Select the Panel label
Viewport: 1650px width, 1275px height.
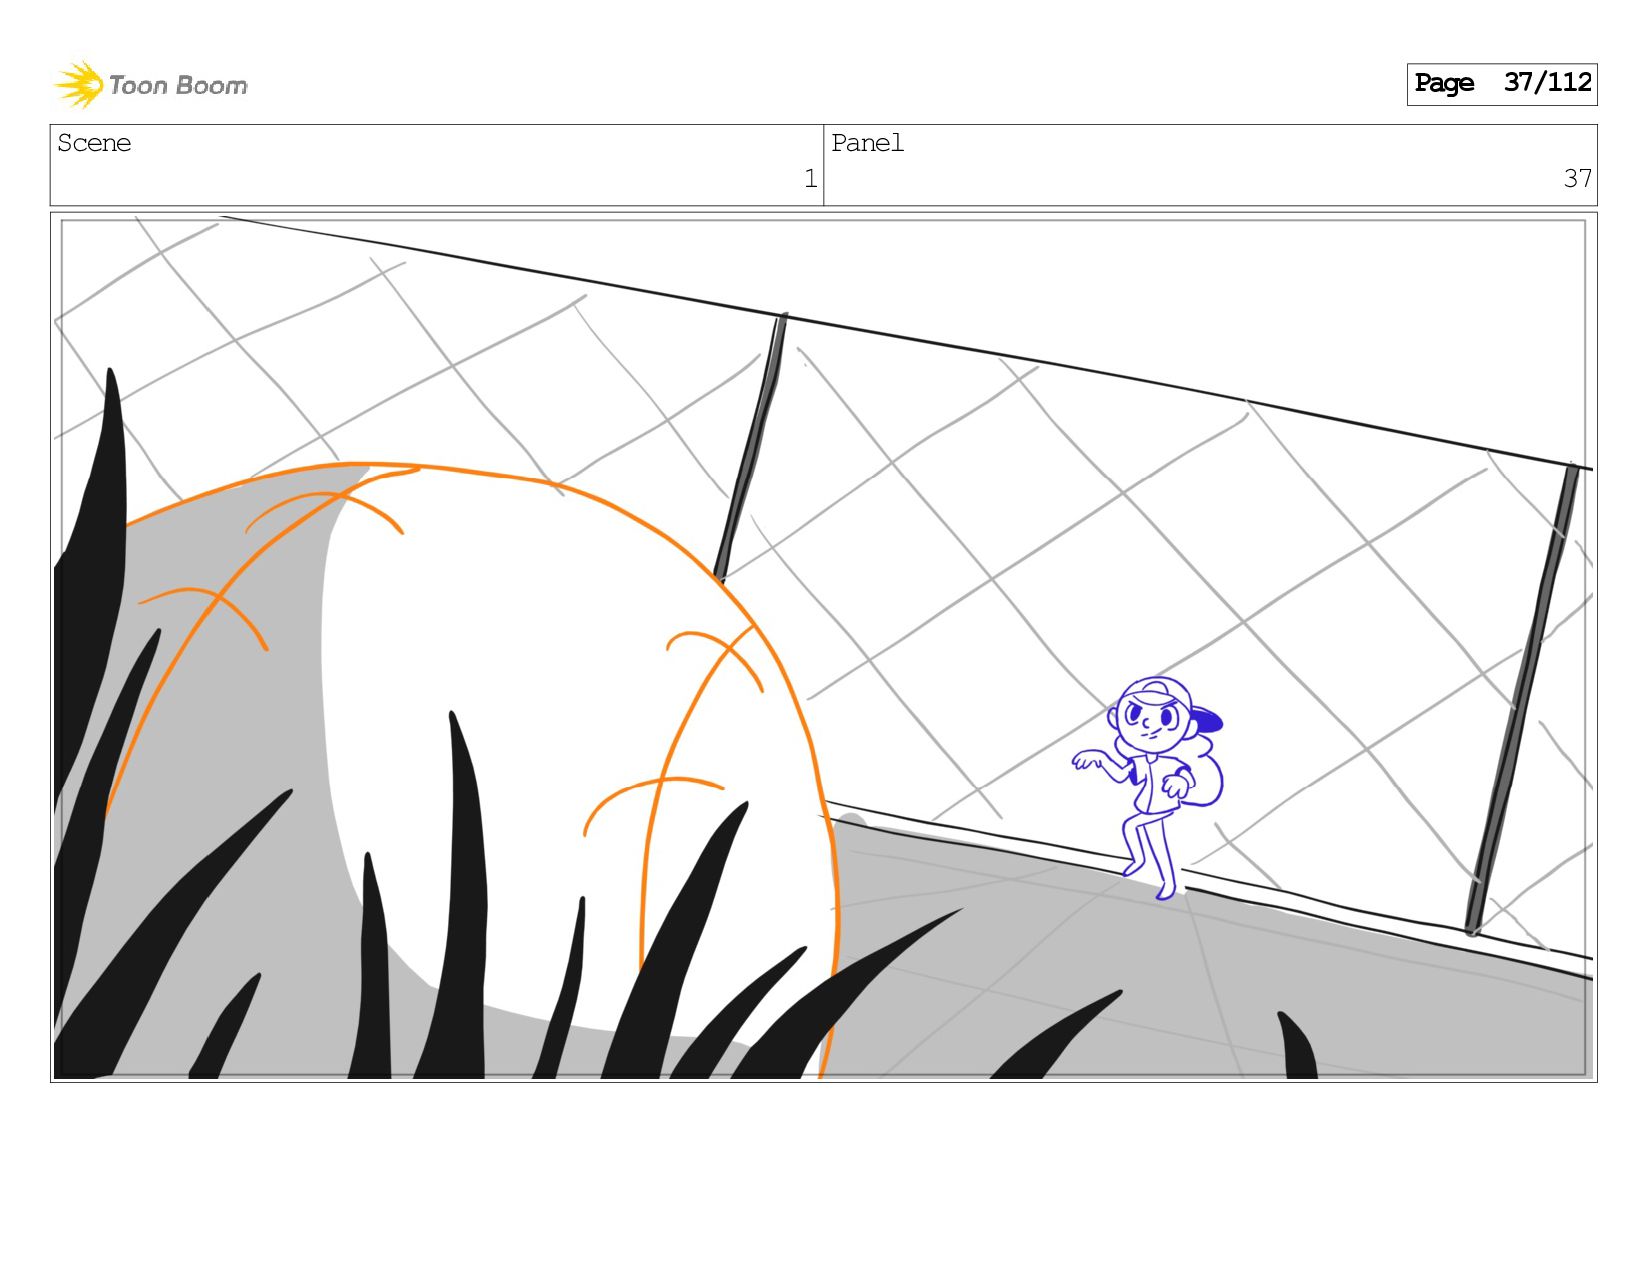867,143
